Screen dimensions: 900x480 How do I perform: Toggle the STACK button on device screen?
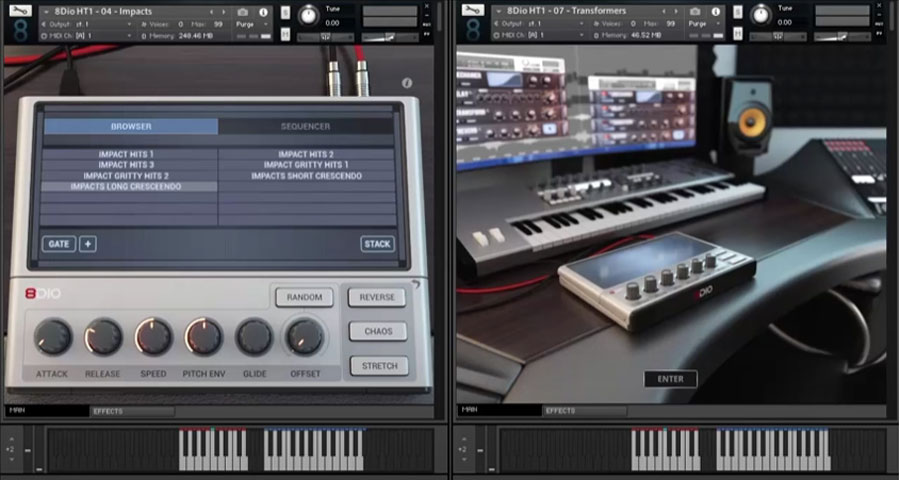tap(377, 244)
